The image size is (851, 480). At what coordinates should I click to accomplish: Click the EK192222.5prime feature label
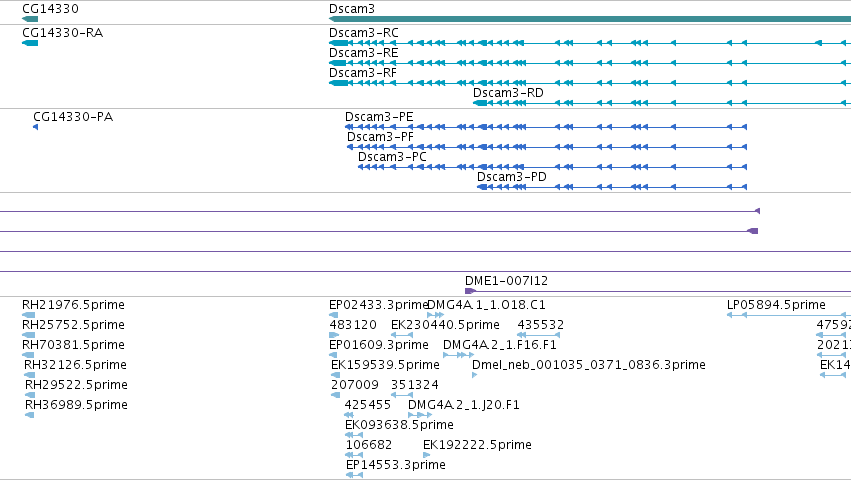478,445
